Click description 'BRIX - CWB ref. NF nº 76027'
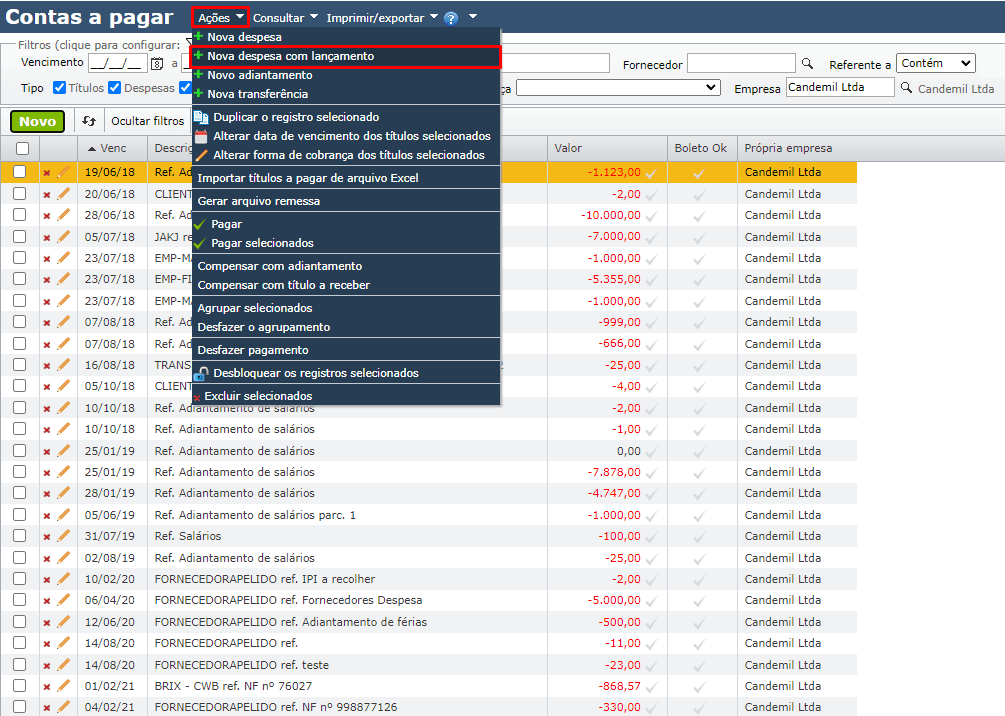1005x716 pixels. 233,686
